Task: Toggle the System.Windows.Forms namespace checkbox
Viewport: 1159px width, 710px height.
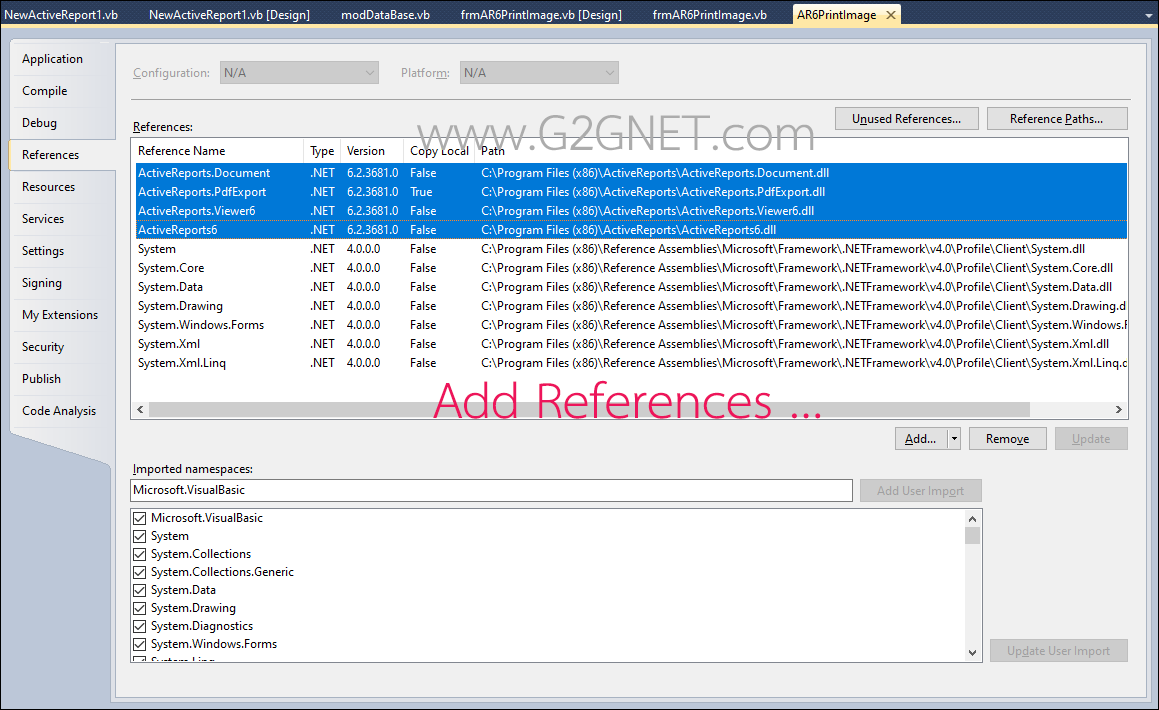Action: click(x=140, y=644)
